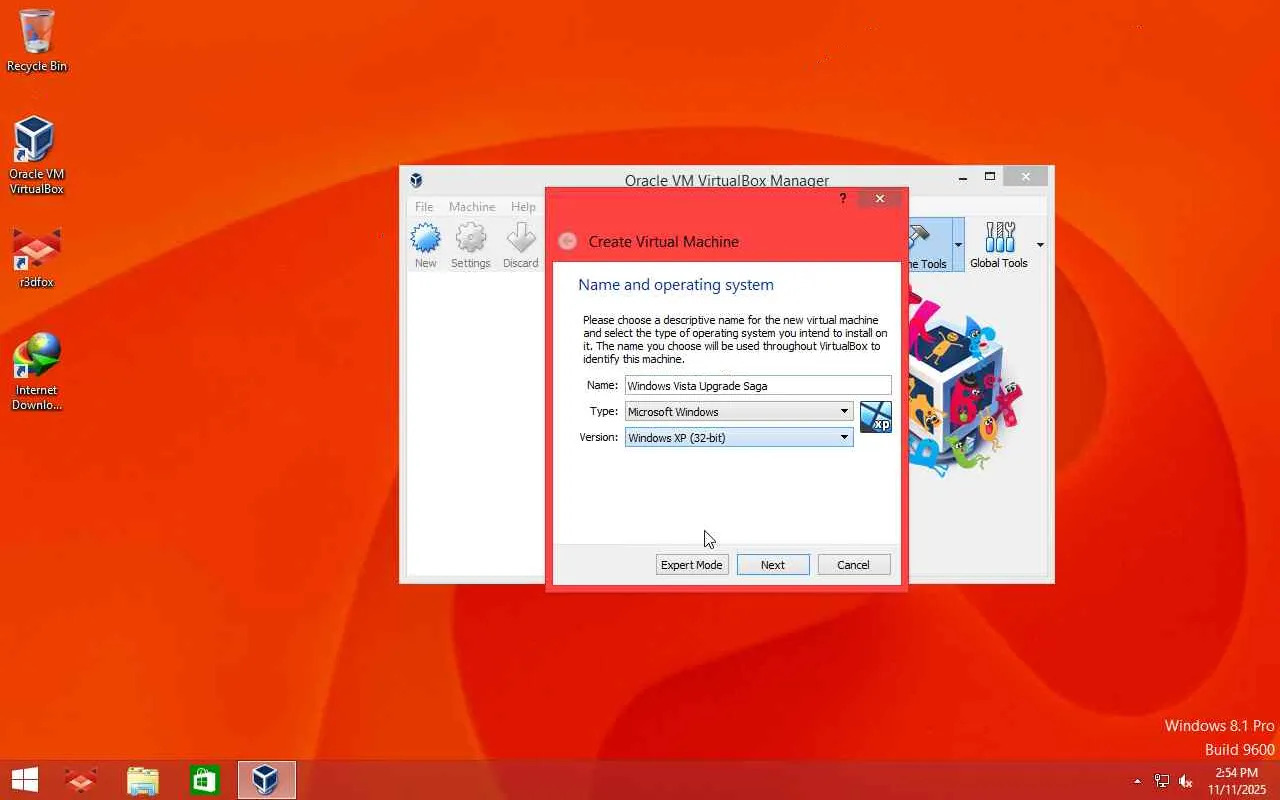Show hidden system tray icons

[x=1137, y=781]
